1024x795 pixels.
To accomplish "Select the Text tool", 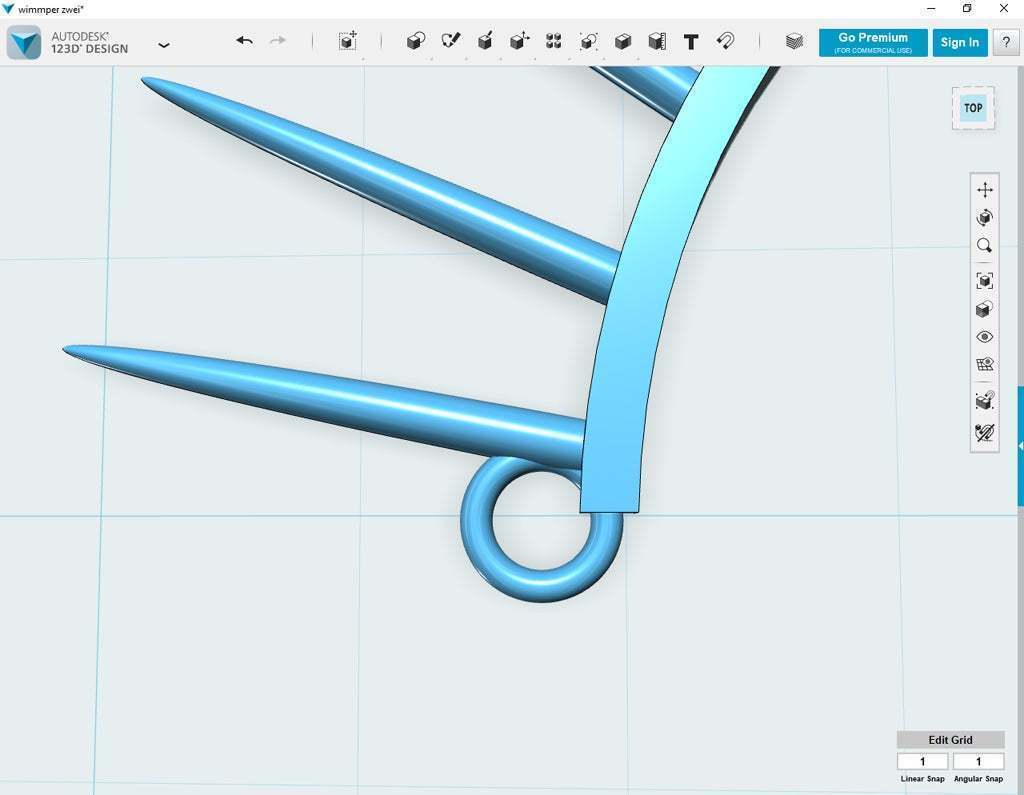I will (691, 42).
